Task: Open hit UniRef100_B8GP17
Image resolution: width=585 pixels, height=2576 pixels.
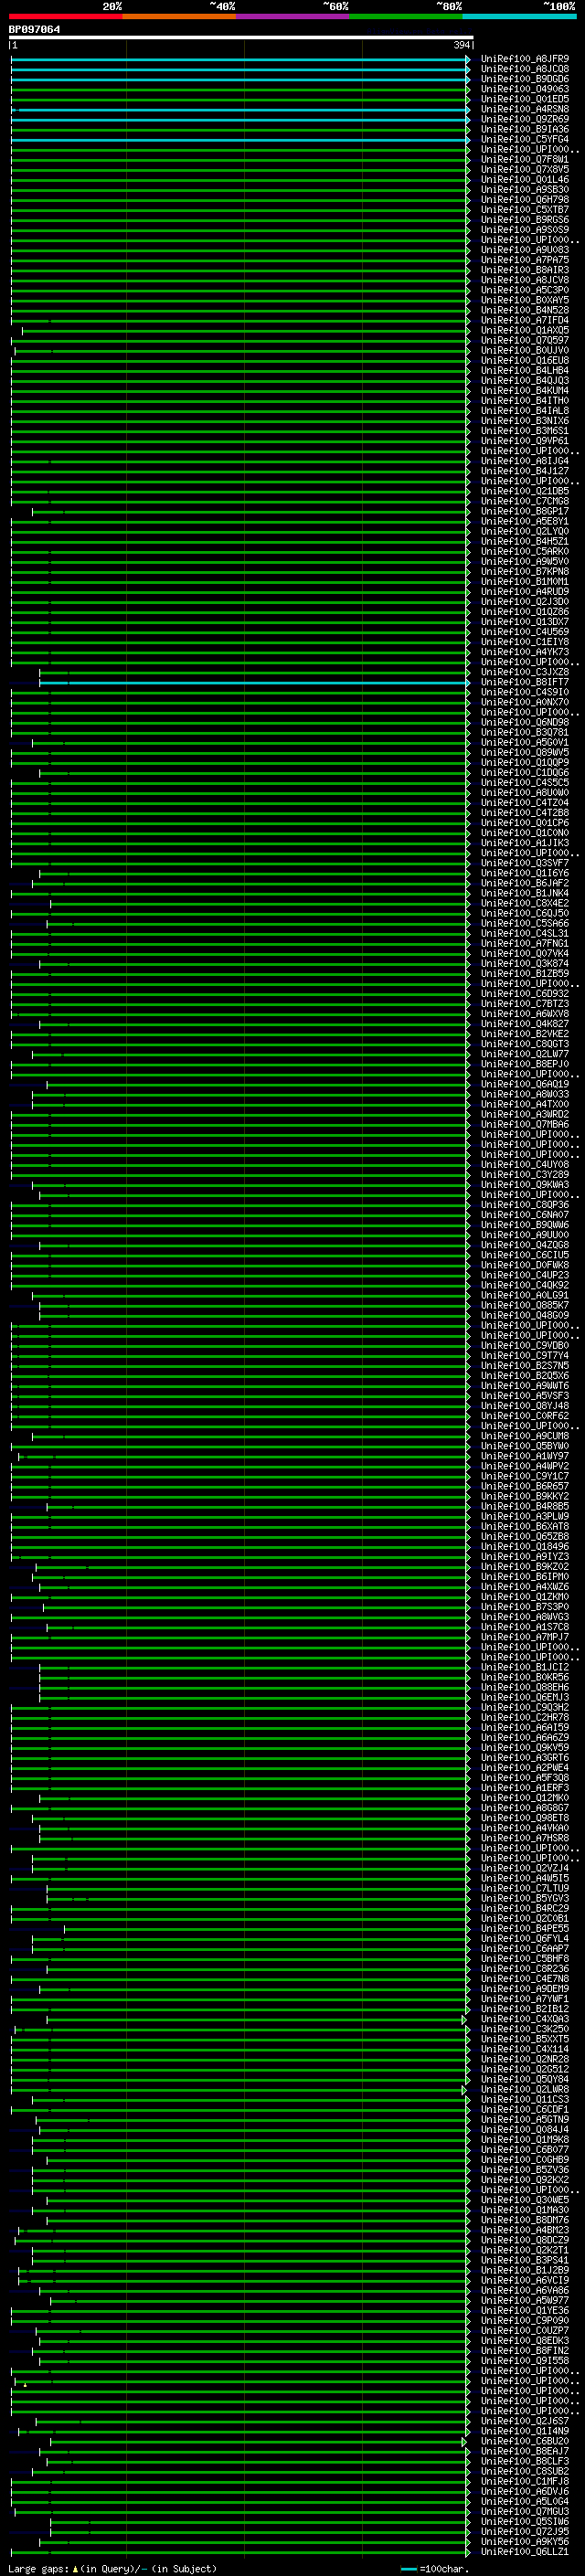Action: 524,511
